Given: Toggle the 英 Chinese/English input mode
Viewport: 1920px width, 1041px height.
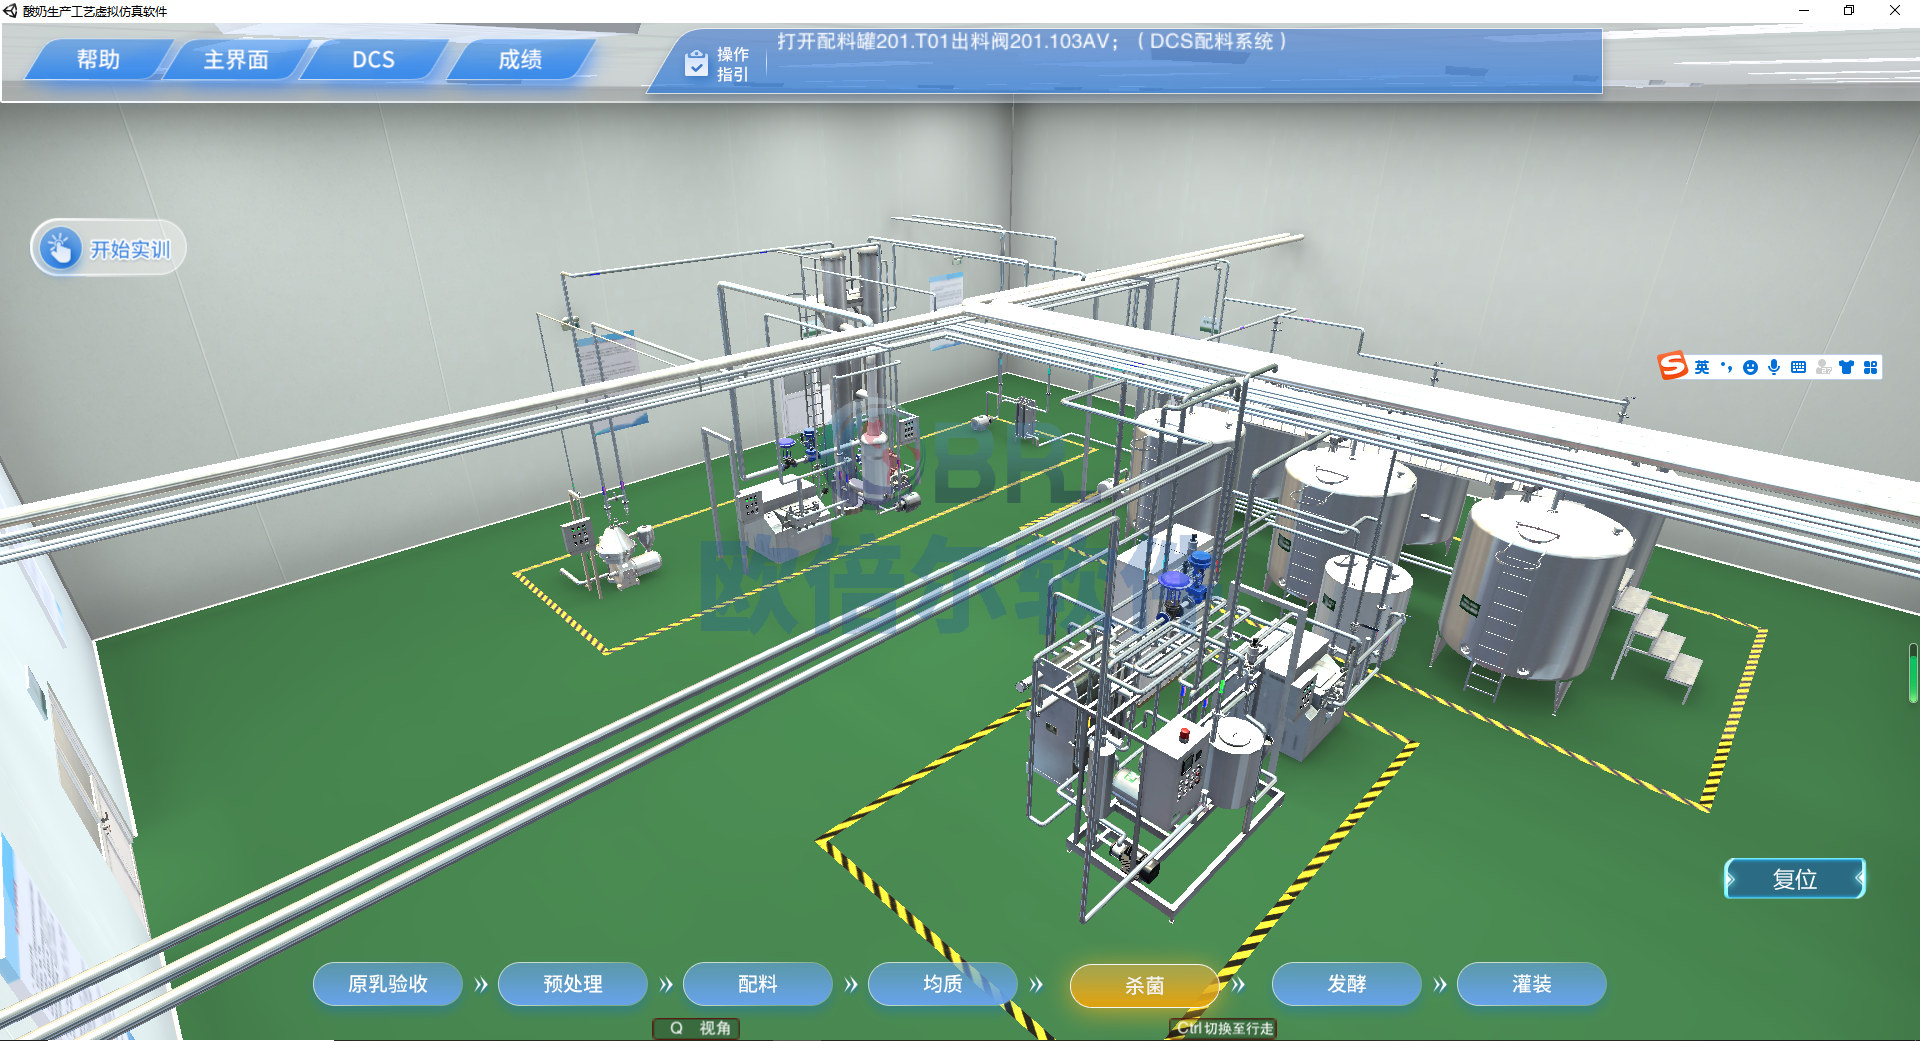Looking at the screenshot, I should (1701, 367).
